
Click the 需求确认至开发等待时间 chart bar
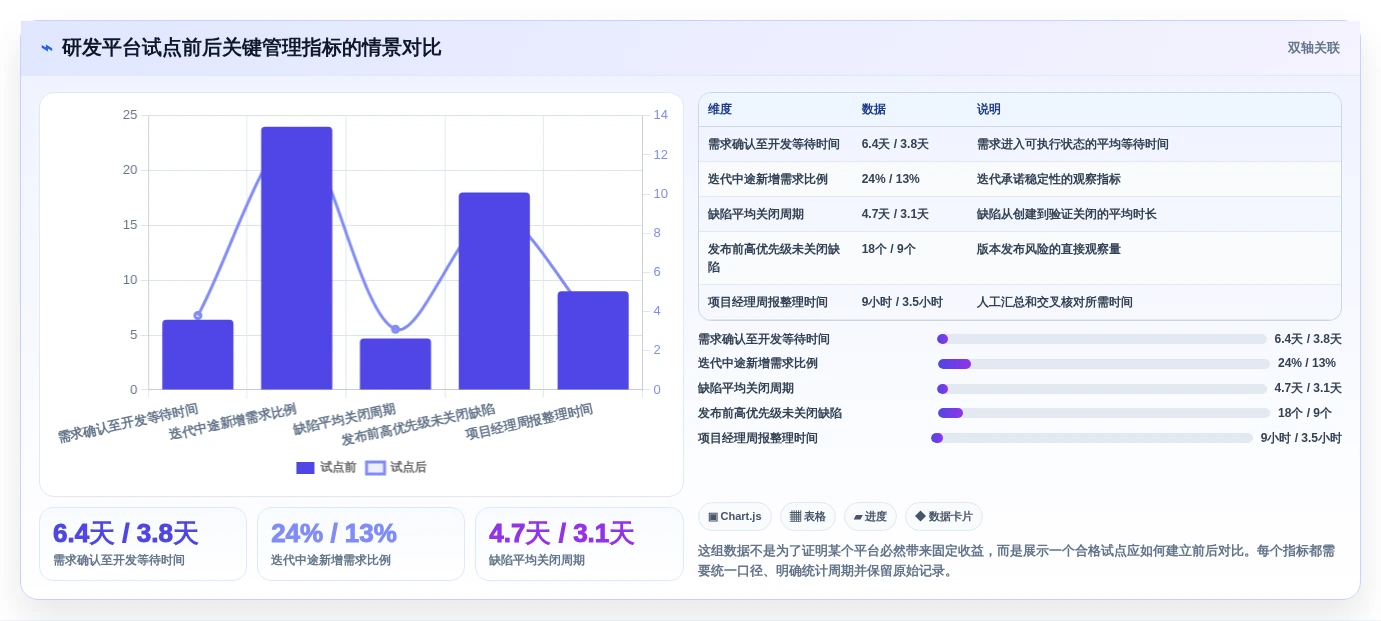[198, 355]
